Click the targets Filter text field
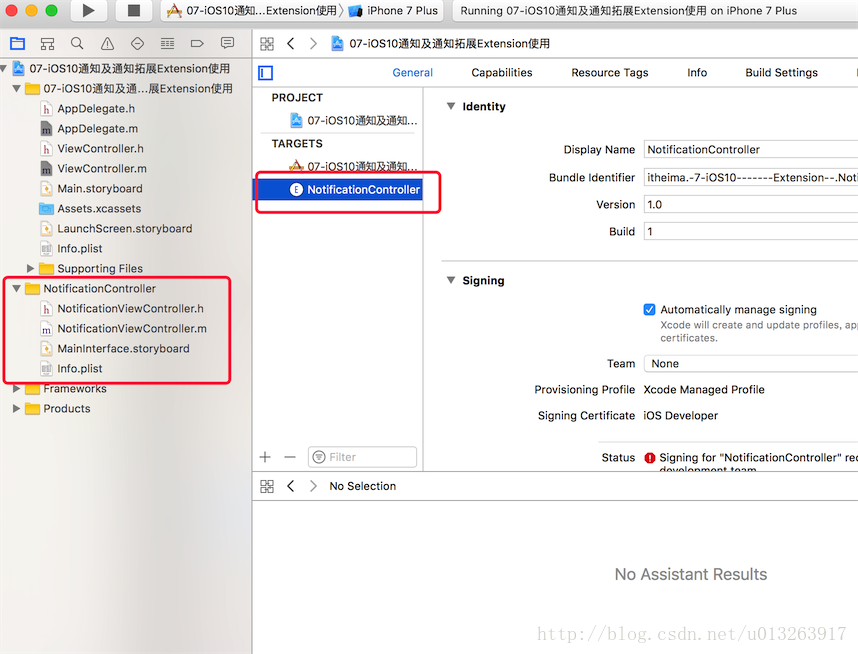Viewport: 858px width, 654px height. [362, 457]
